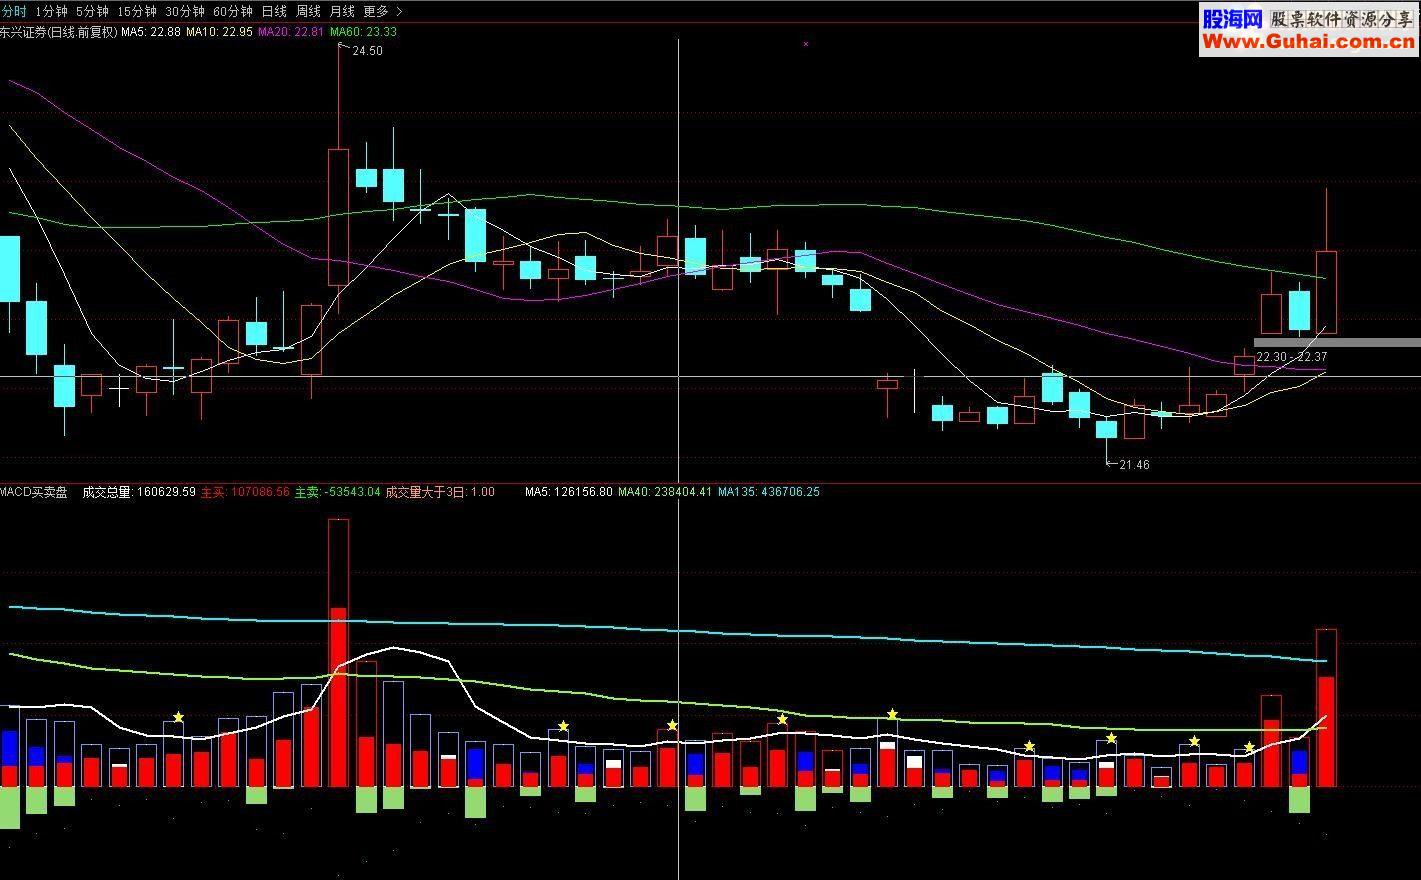Open the 更多 more-periods dropdown
Viewport: 1421px width, 880px height.
(x=383, y=11)
